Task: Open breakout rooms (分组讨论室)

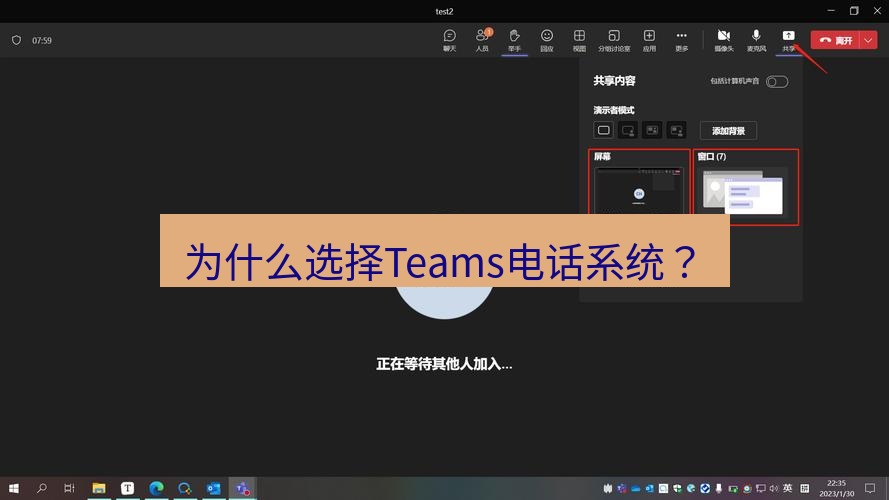Action: coord(614,40)
